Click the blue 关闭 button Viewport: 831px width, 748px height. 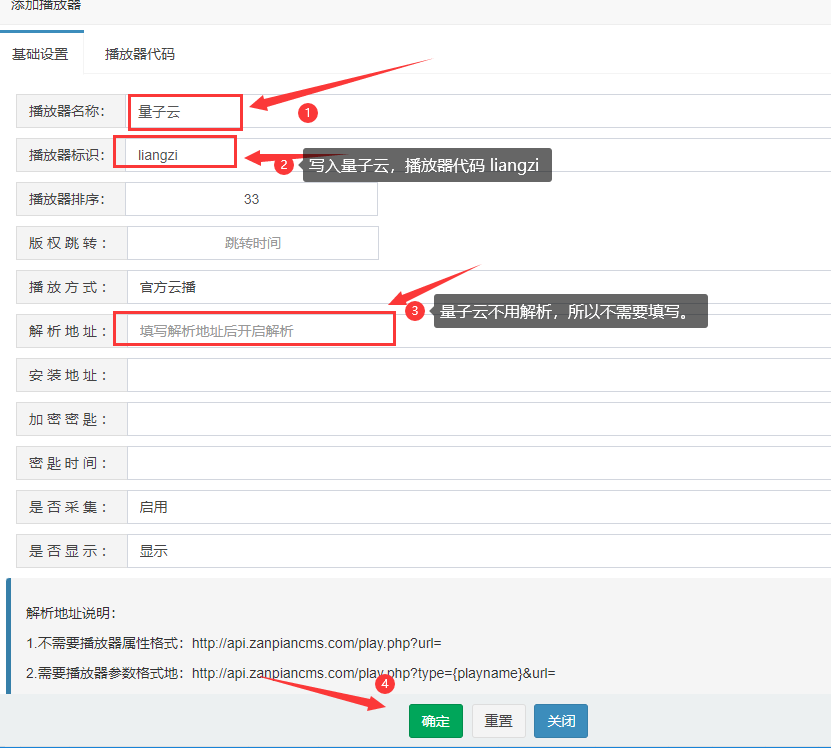coord(560,721)
